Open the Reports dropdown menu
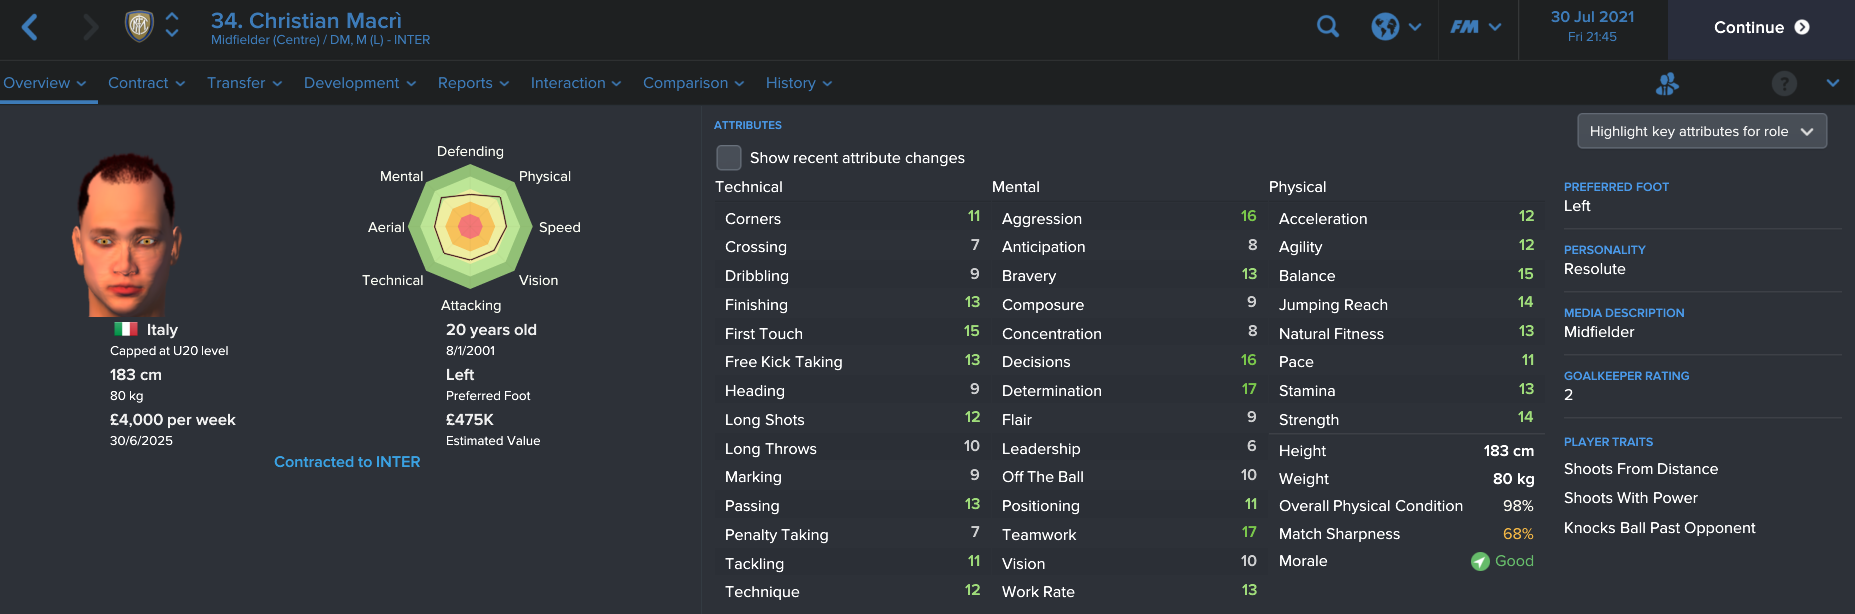Image resolution: width=1855 pixels, height=614 pixels. pyautogui.click(x=473, y=83)
